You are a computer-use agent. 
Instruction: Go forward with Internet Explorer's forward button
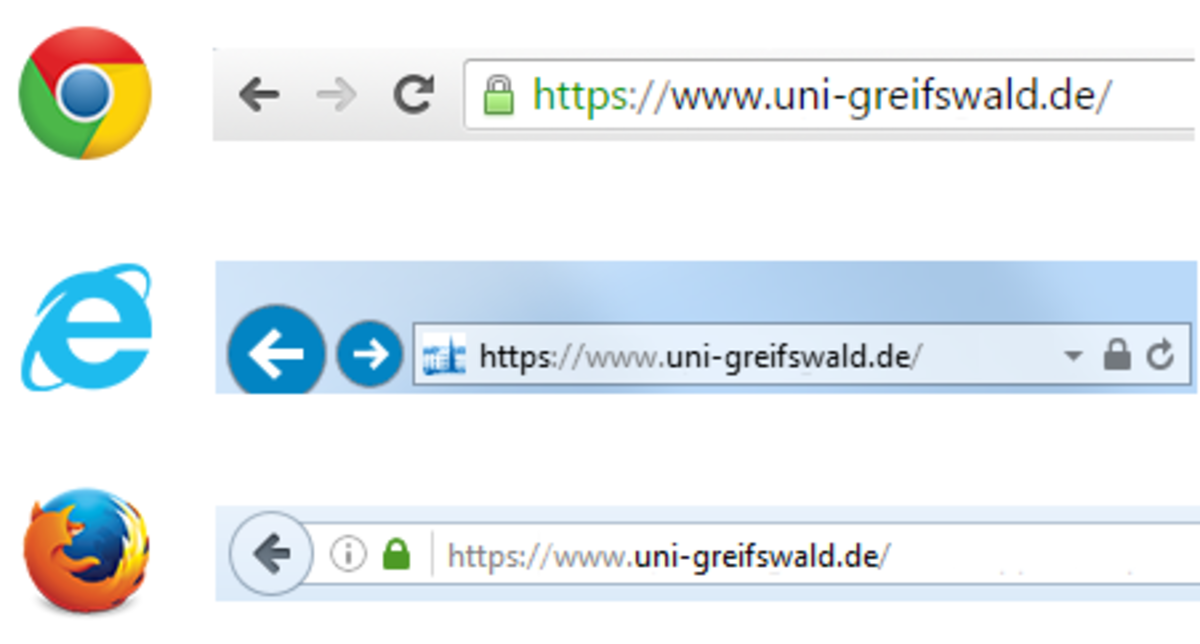[369, 354]
